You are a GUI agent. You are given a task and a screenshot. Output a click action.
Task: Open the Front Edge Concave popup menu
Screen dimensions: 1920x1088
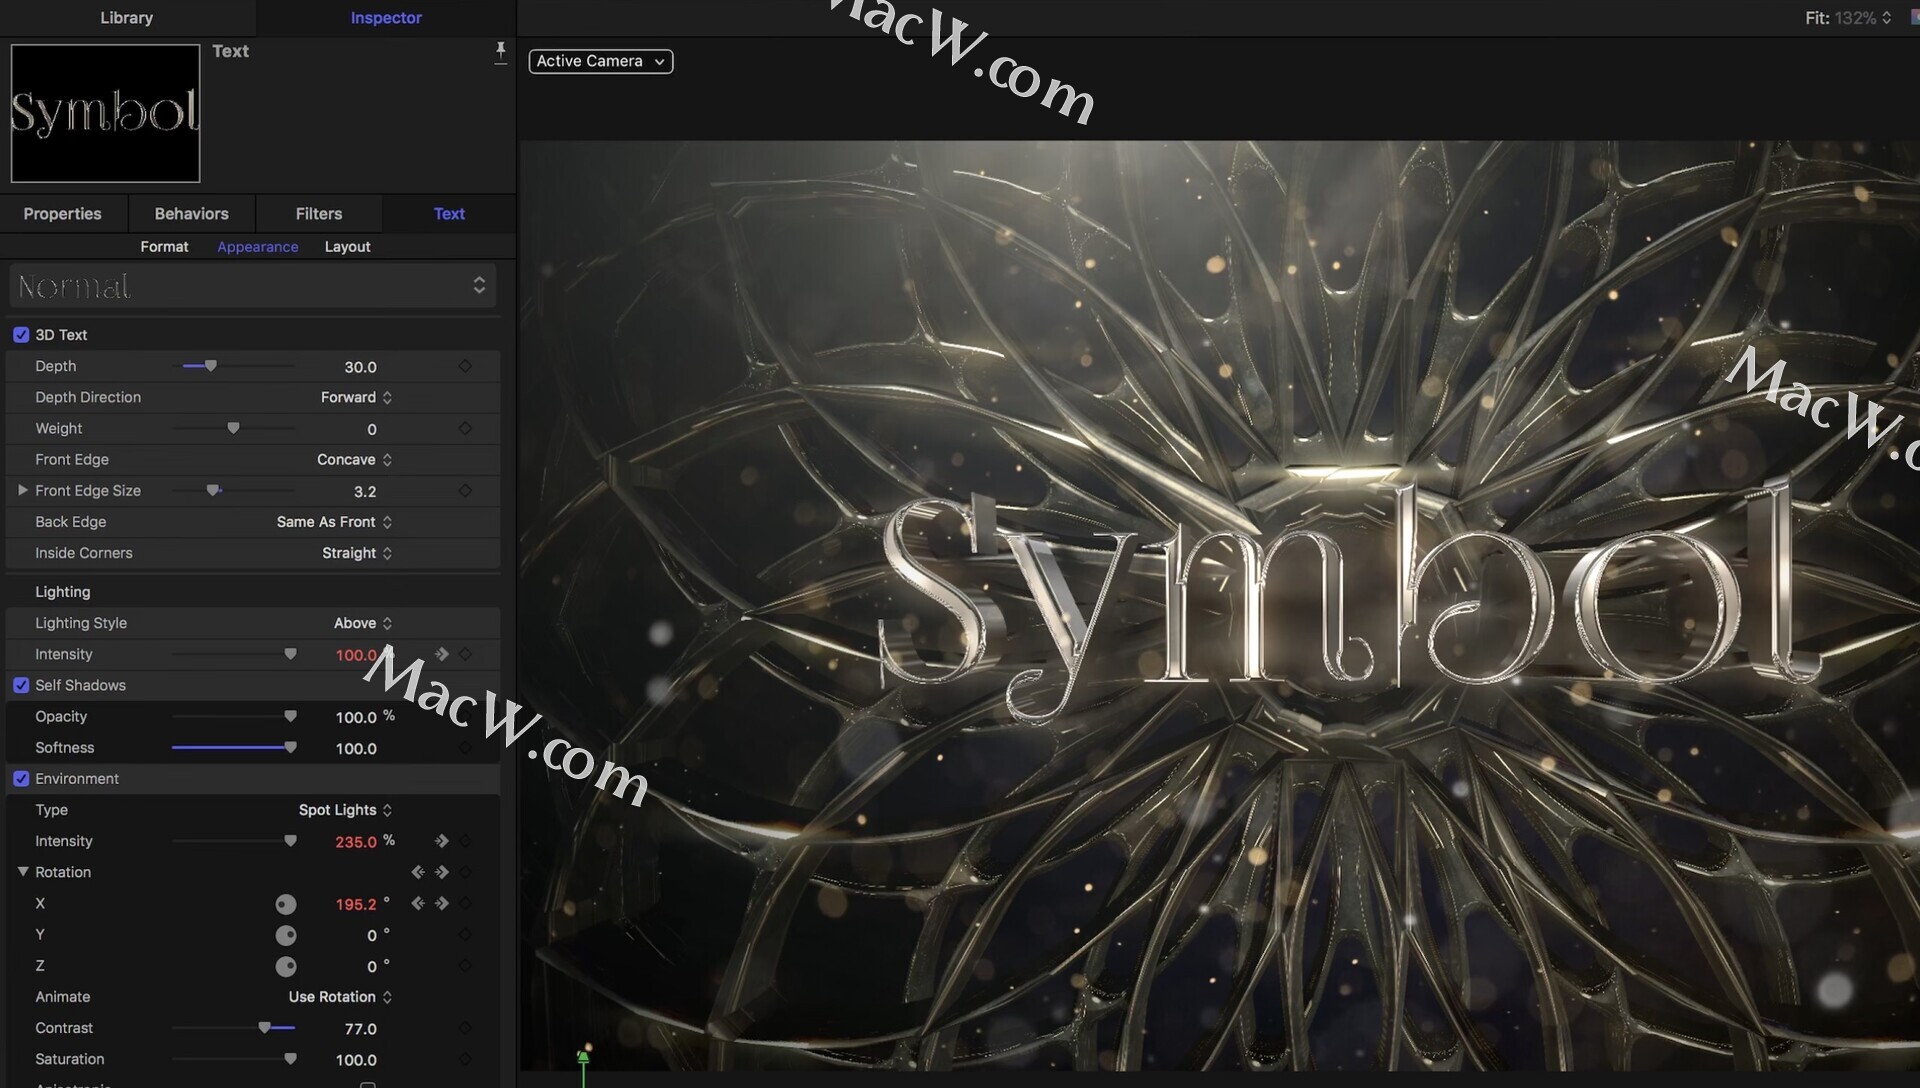(354, 460)
